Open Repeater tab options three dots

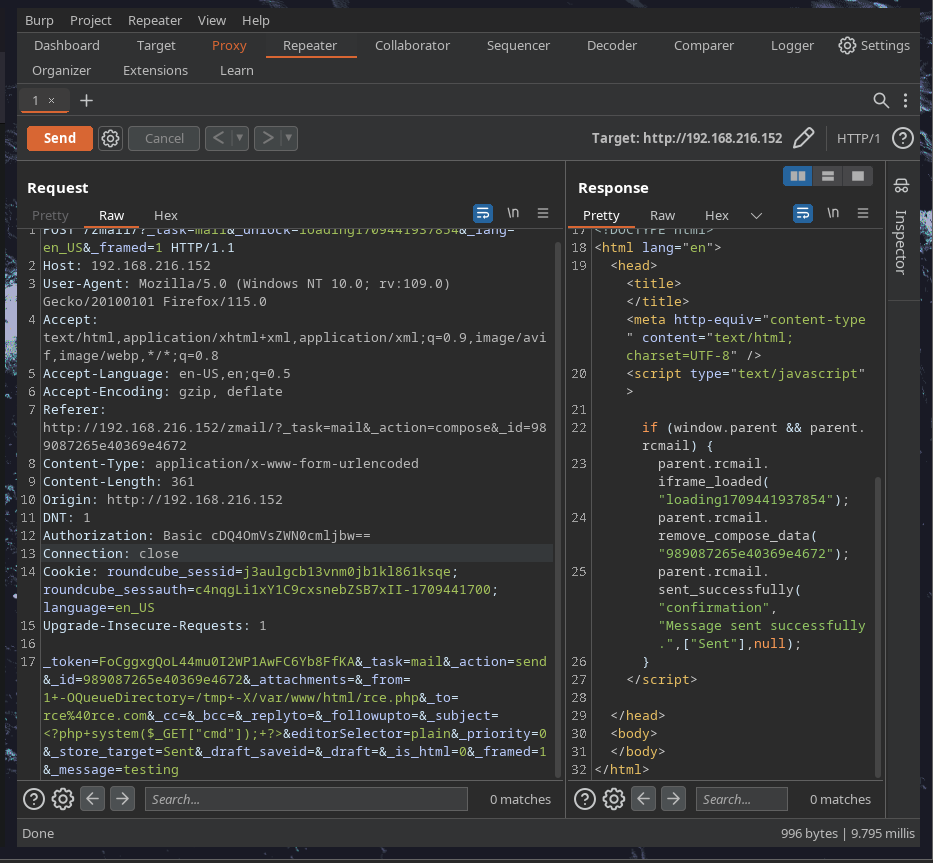coord(905,101)
